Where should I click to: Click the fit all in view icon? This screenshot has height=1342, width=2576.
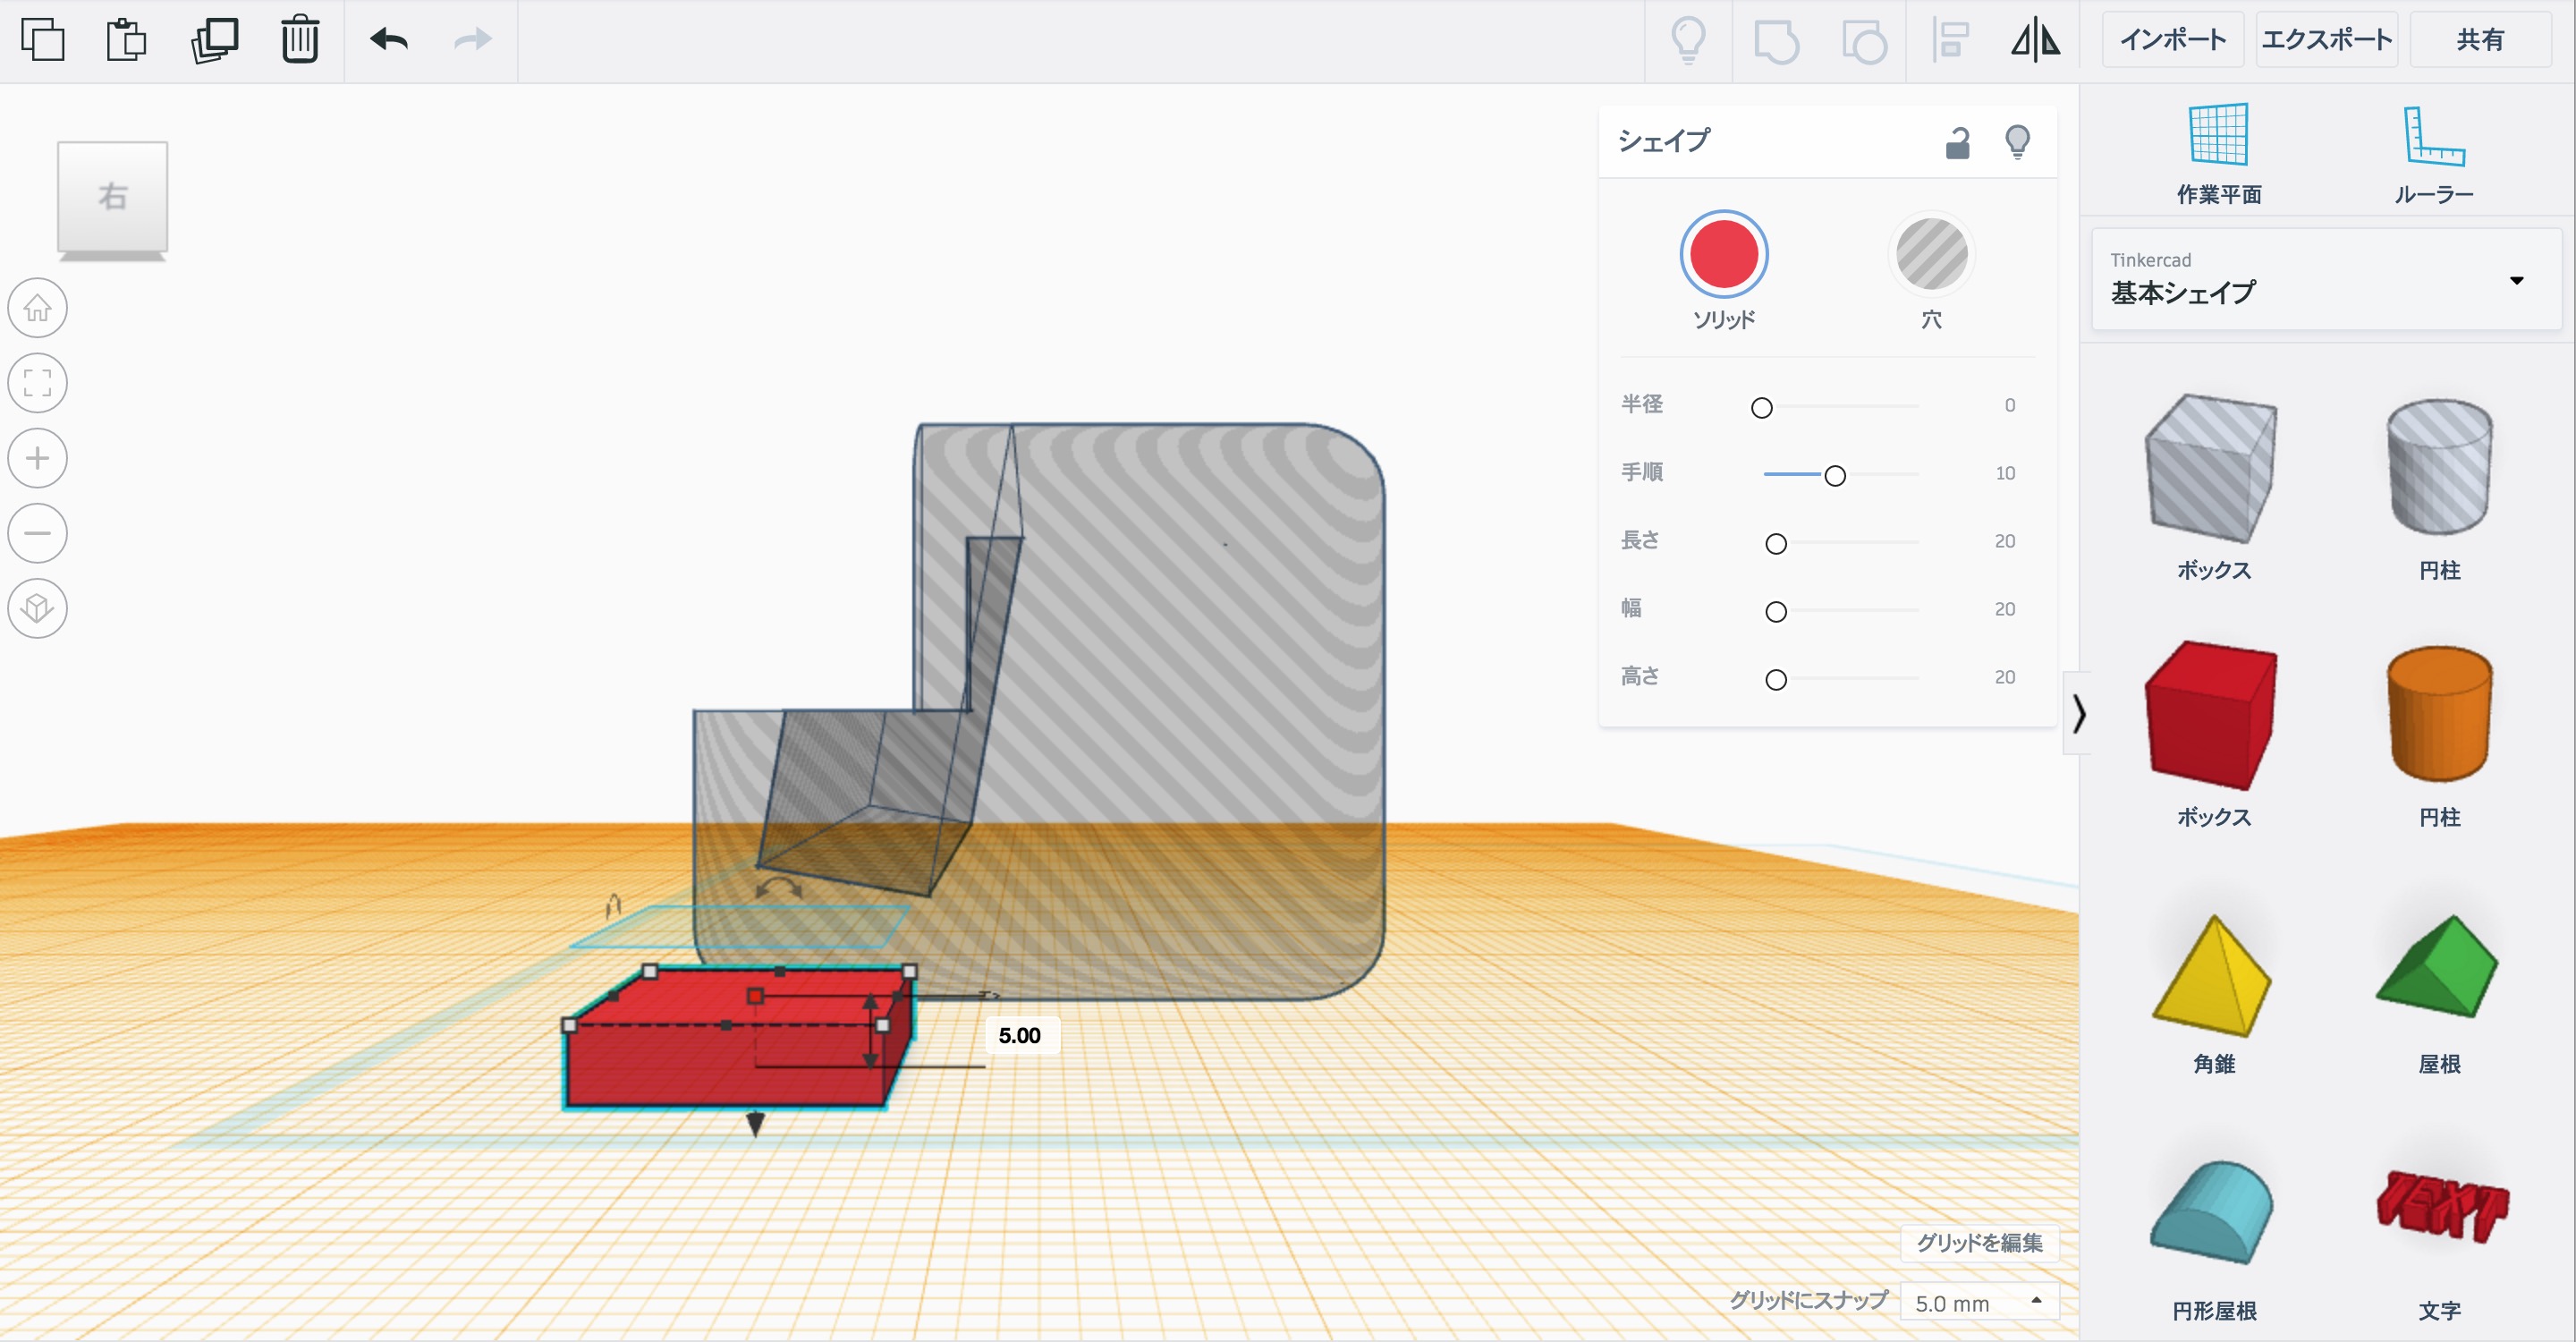(38, 382)
